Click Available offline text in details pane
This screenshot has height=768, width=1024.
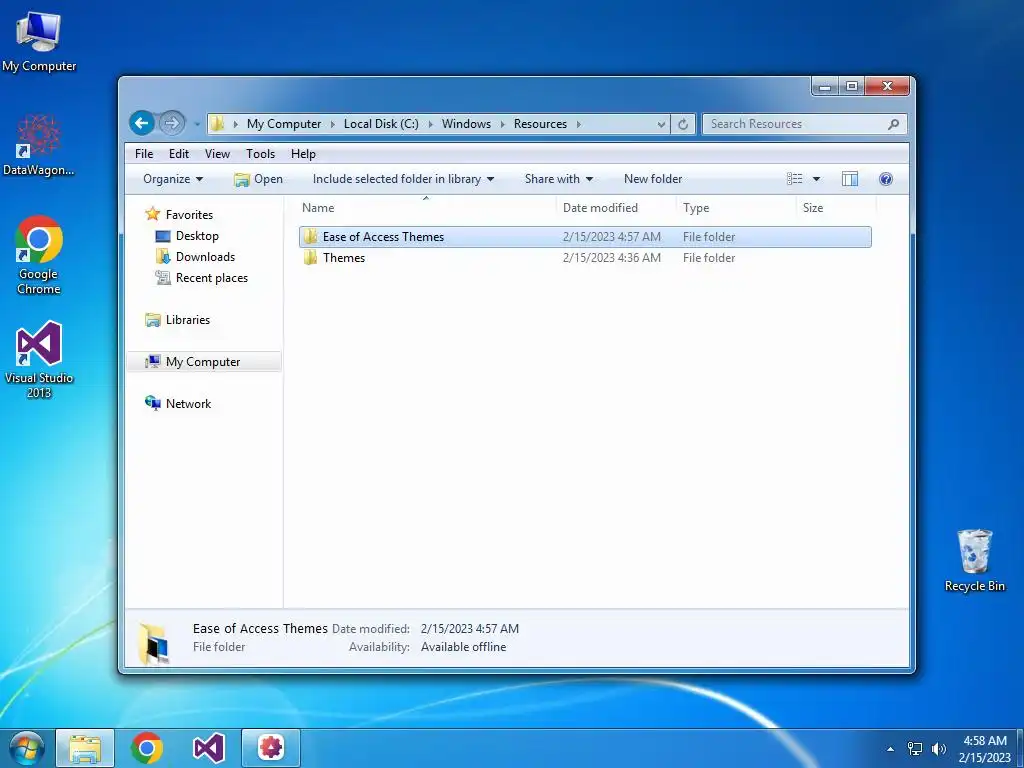click(463, 647)
